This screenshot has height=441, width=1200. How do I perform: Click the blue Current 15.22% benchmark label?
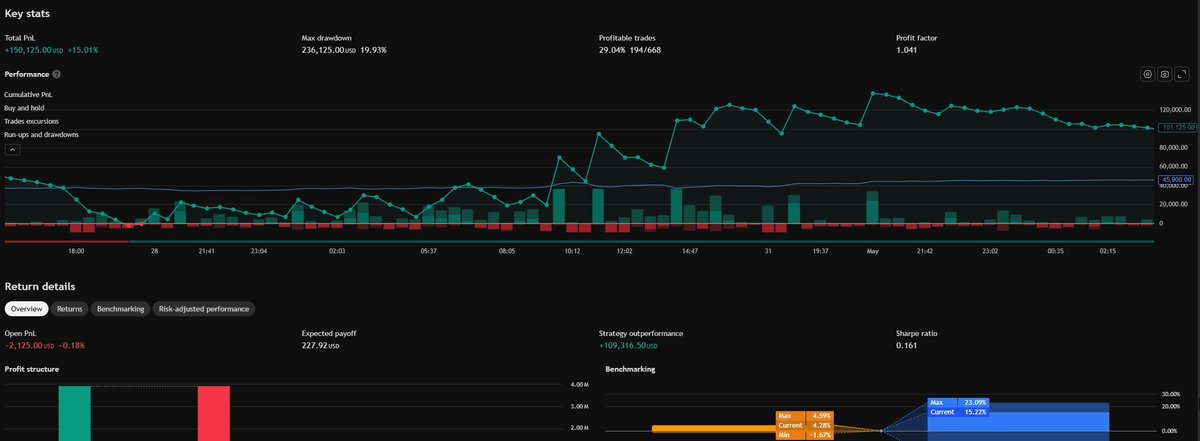coord(957,411)
